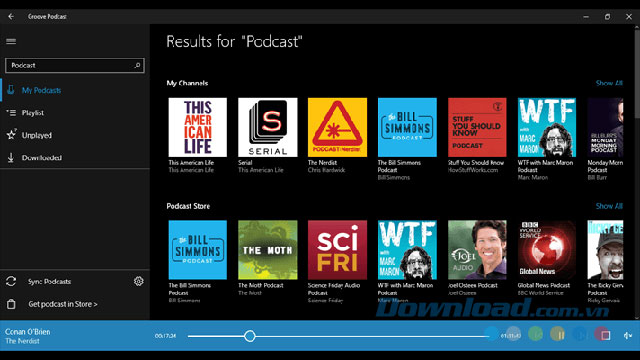640x360 pixels.
Task: Close the Groove Podcast window
Action: click(629, 17)
